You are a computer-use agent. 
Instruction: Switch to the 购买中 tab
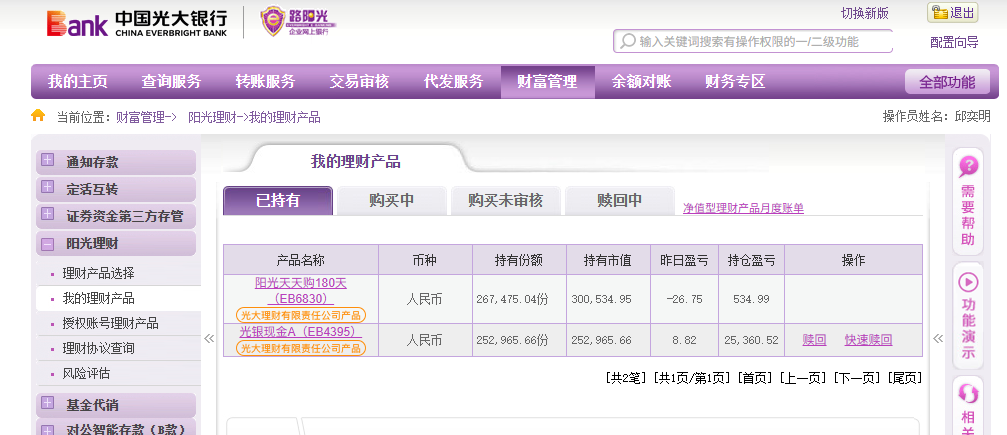click(x=391, y=200)
